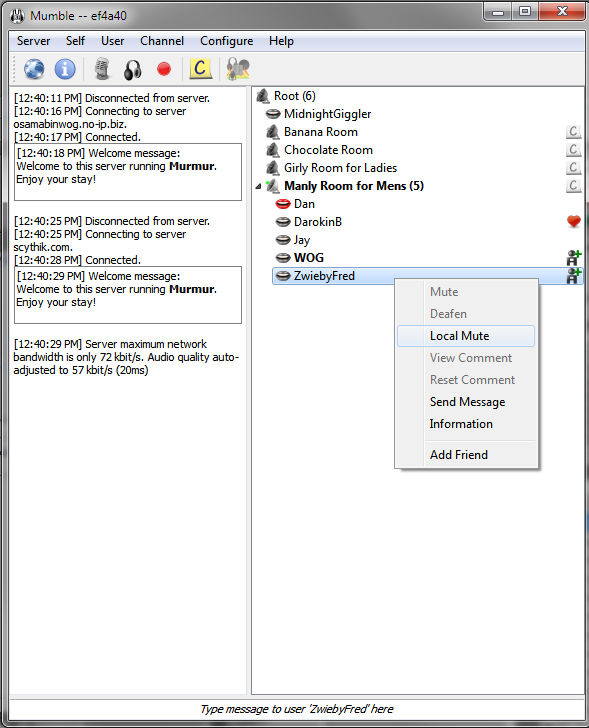Viewport: 589px width, 728px height.
Task: Click the Mumble title bar icon
Action: (x=17, y=16)
